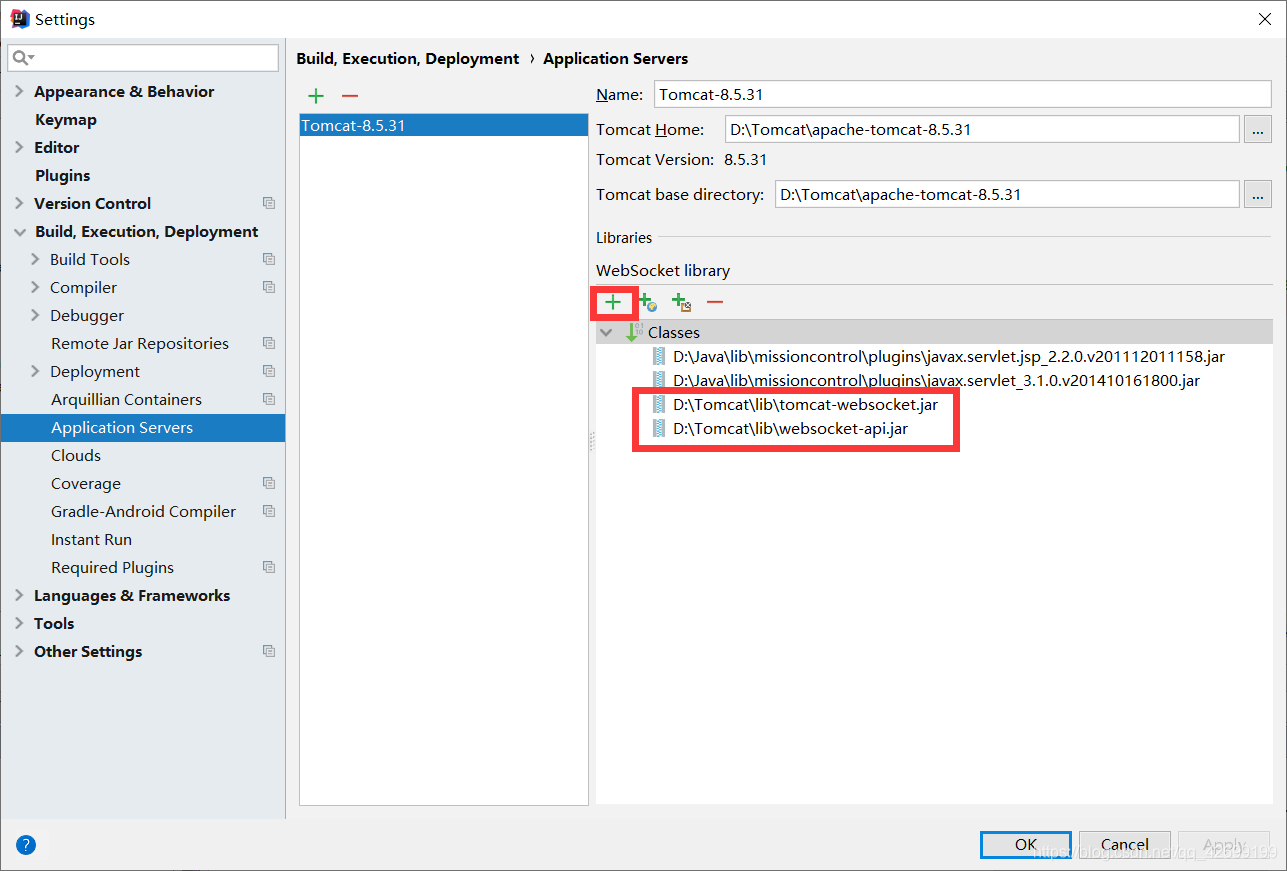
Task: Expand the Tools section
Action: [19, 623]
